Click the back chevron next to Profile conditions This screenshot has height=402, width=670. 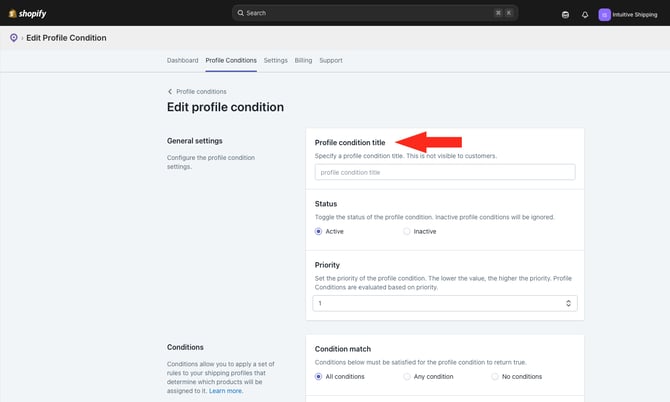point(170,91)
